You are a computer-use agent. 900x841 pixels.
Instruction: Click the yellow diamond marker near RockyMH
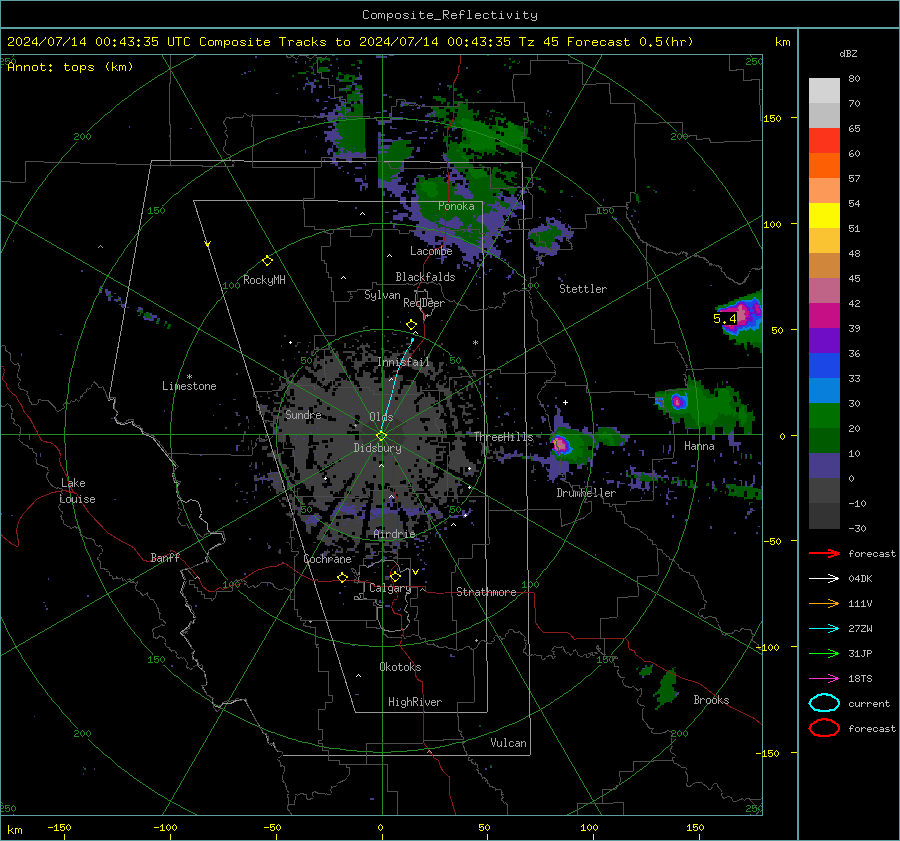tap(267, 261)
